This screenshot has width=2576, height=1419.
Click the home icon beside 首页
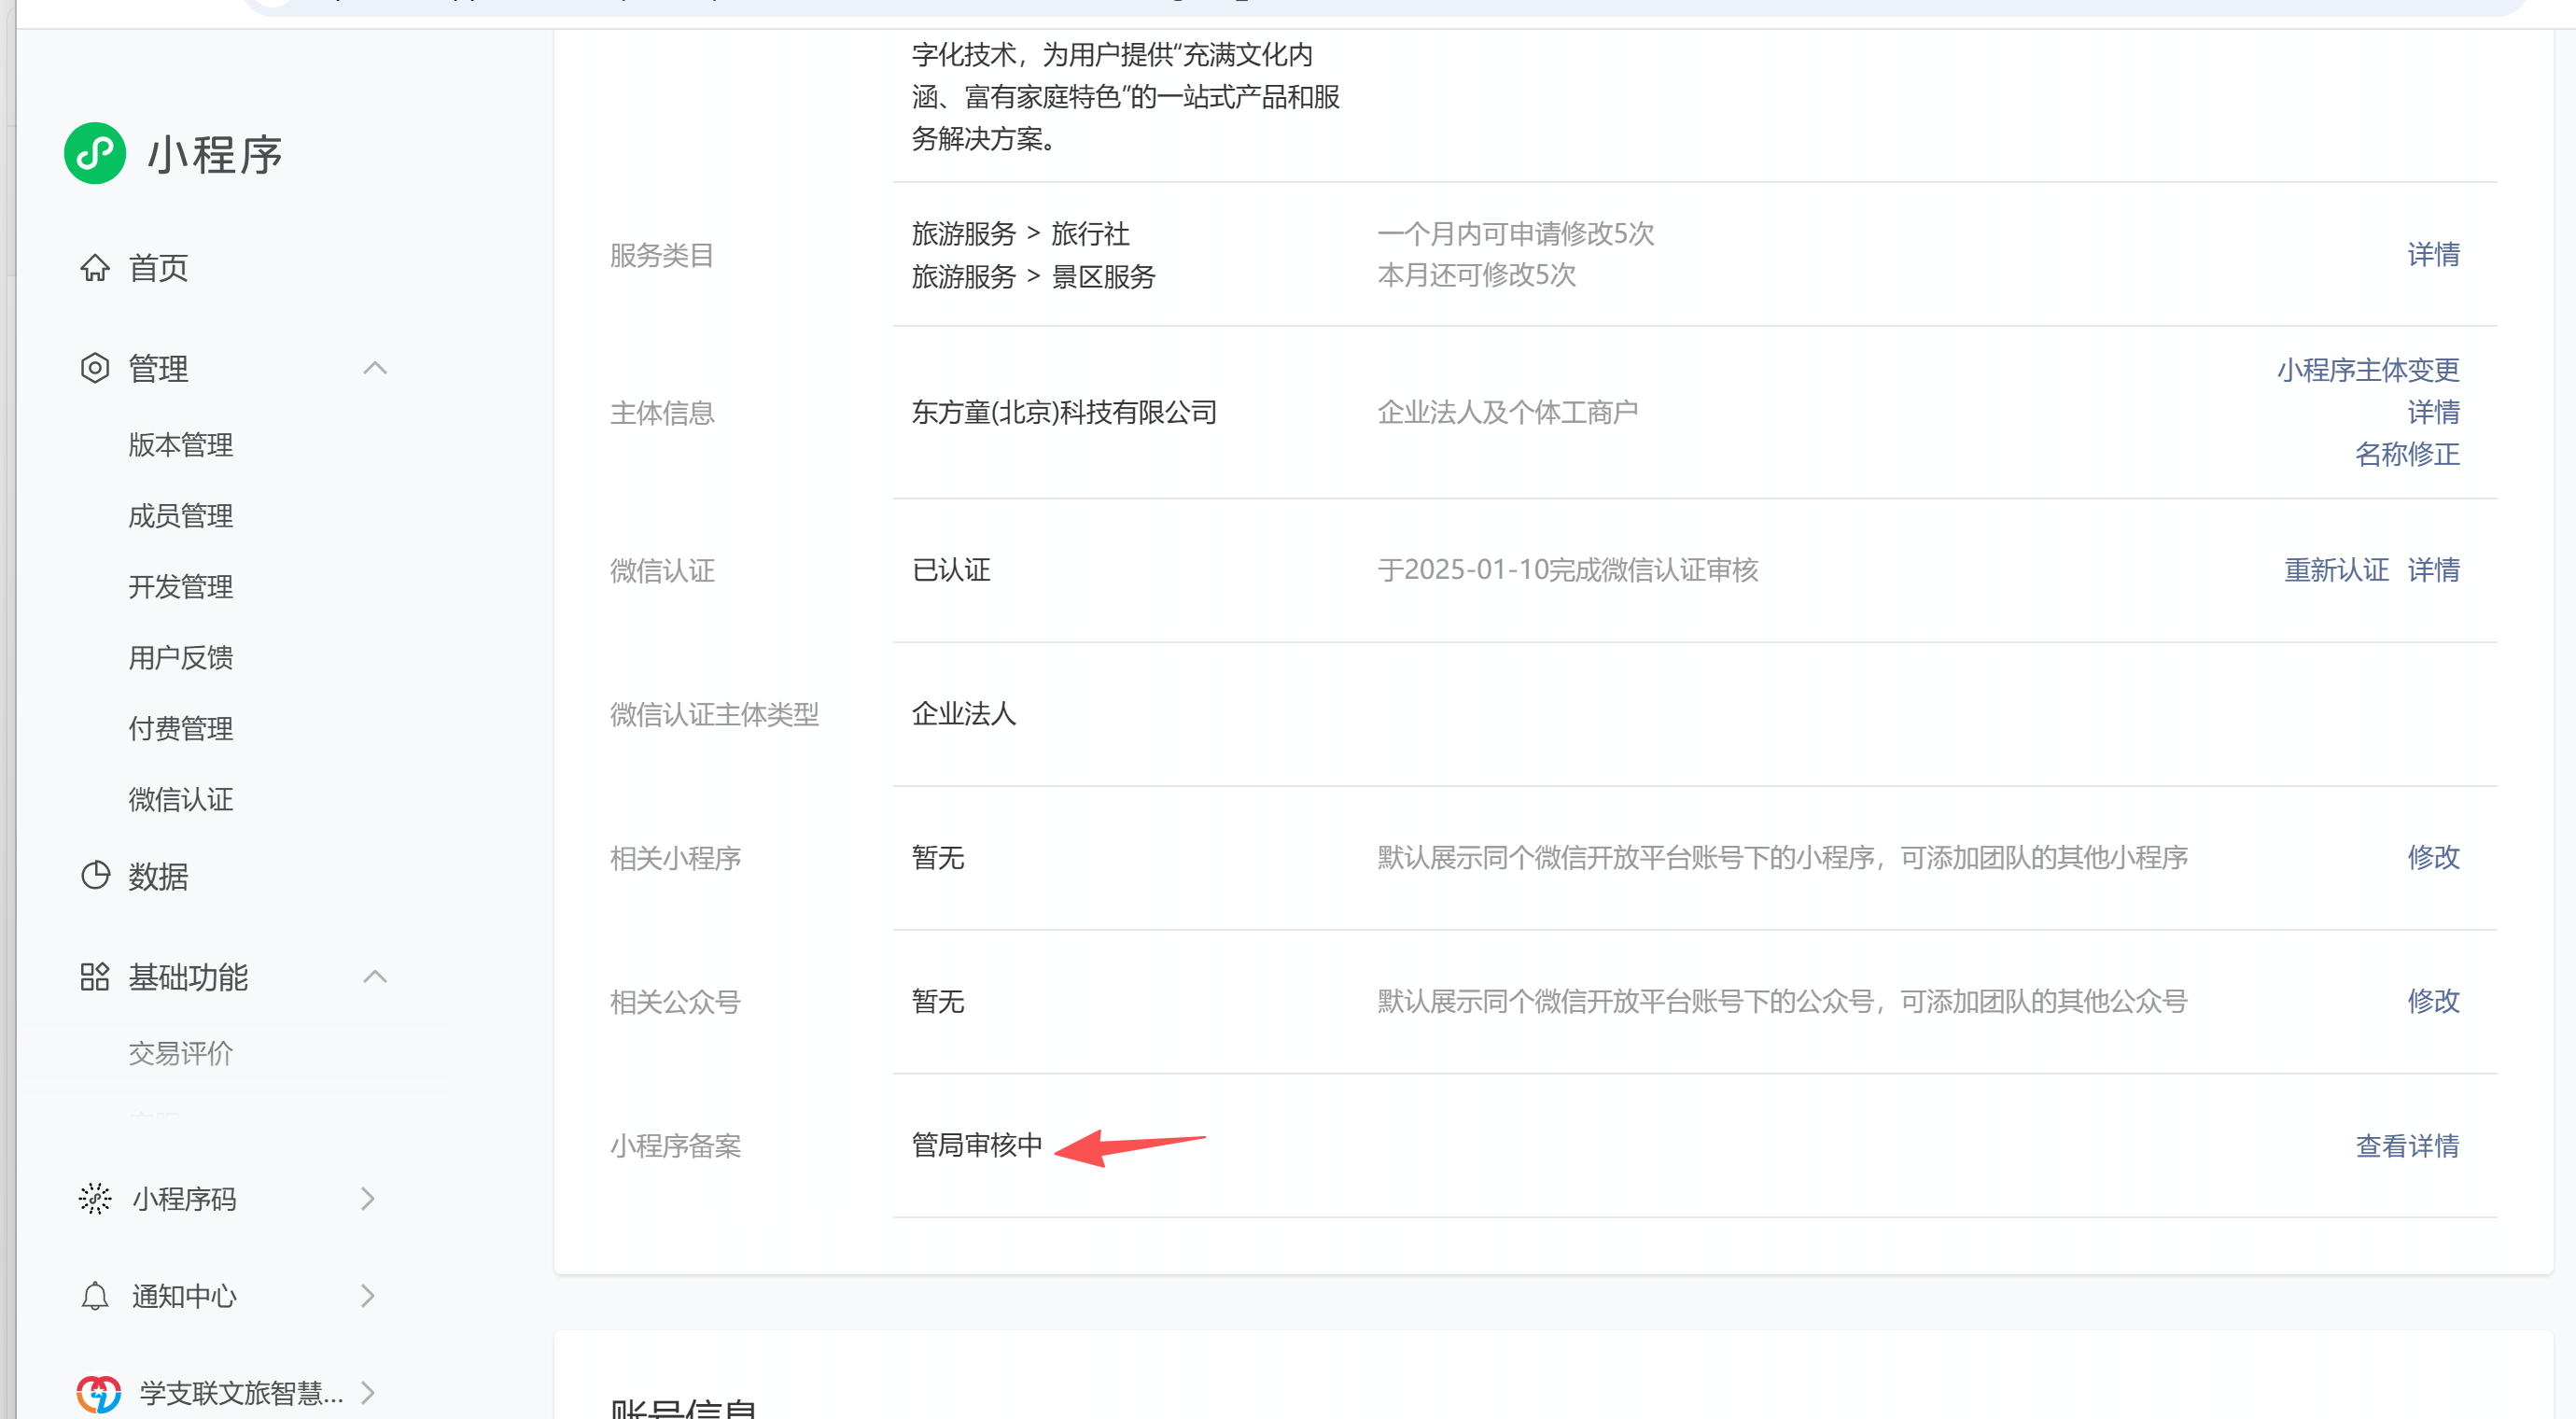click(95, 268)
